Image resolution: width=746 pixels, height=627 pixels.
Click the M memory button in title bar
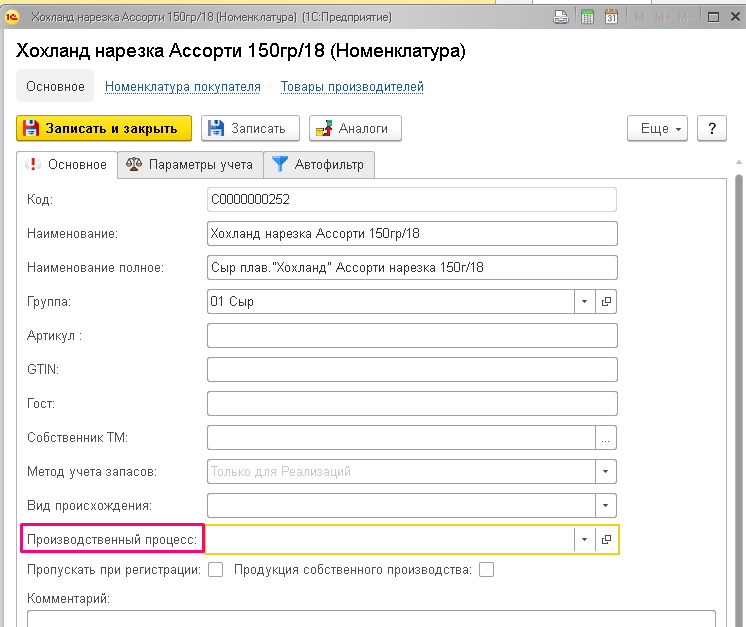[x=639, y=18]
